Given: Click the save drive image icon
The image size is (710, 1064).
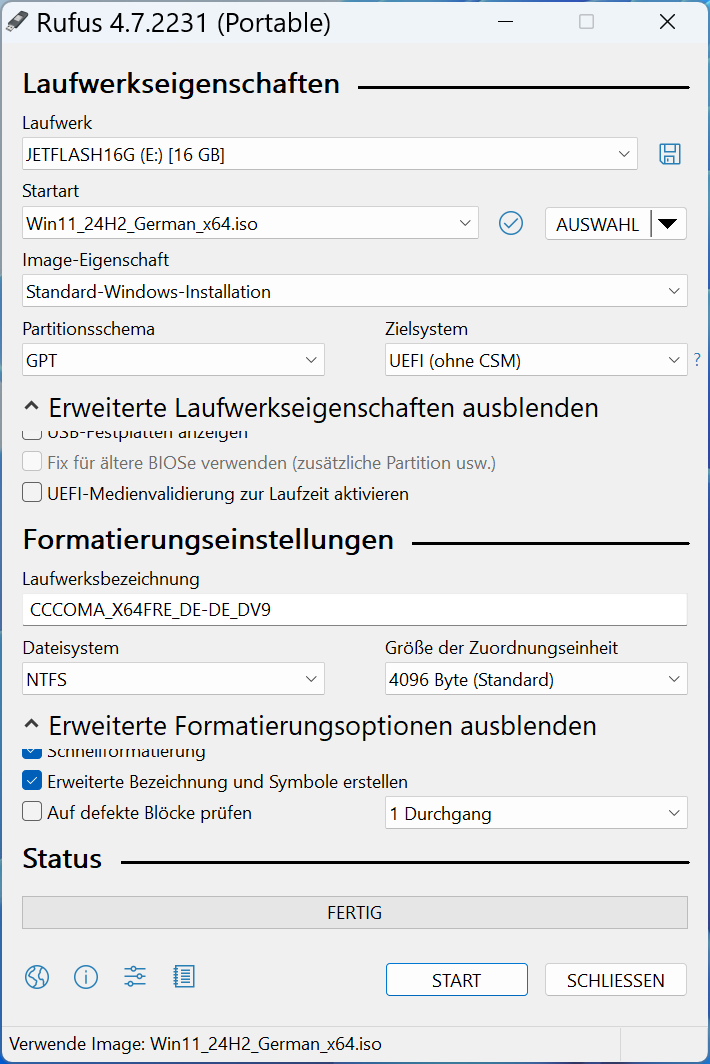Looking at the screenshot, I should point(669,154).
